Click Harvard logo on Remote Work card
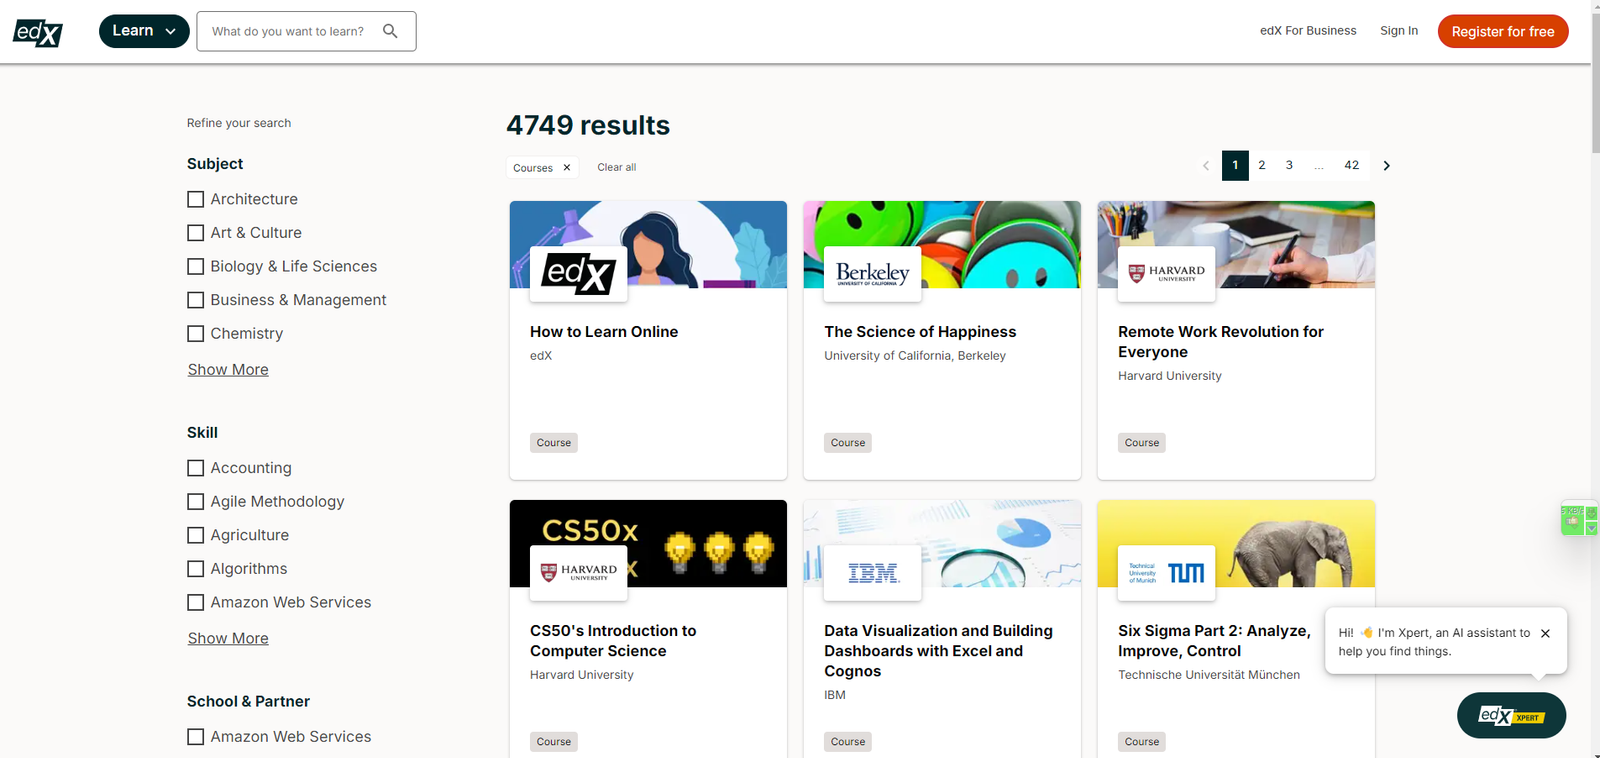 click(x=1166, y=273)
